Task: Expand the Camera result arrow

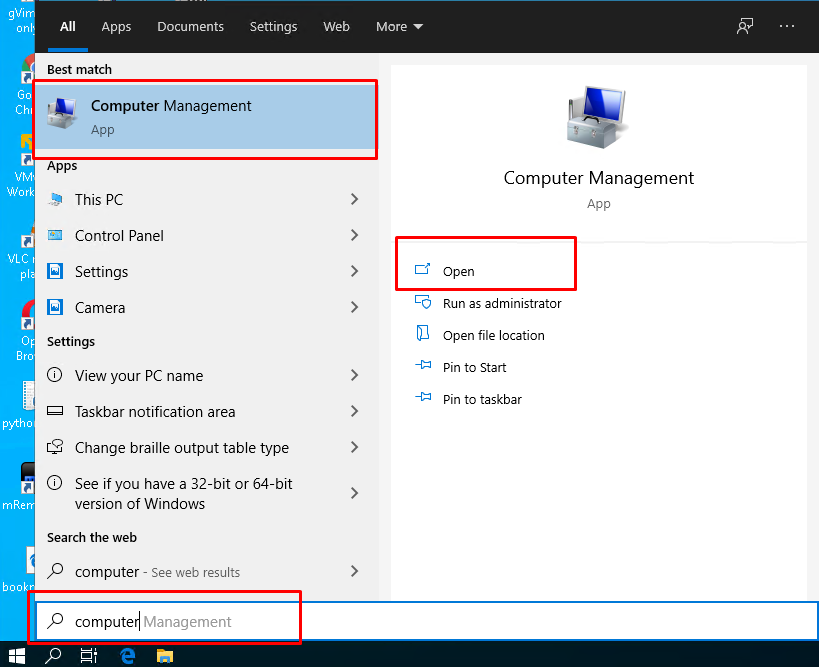Action: pyautogui.click(x=355, y=307)
